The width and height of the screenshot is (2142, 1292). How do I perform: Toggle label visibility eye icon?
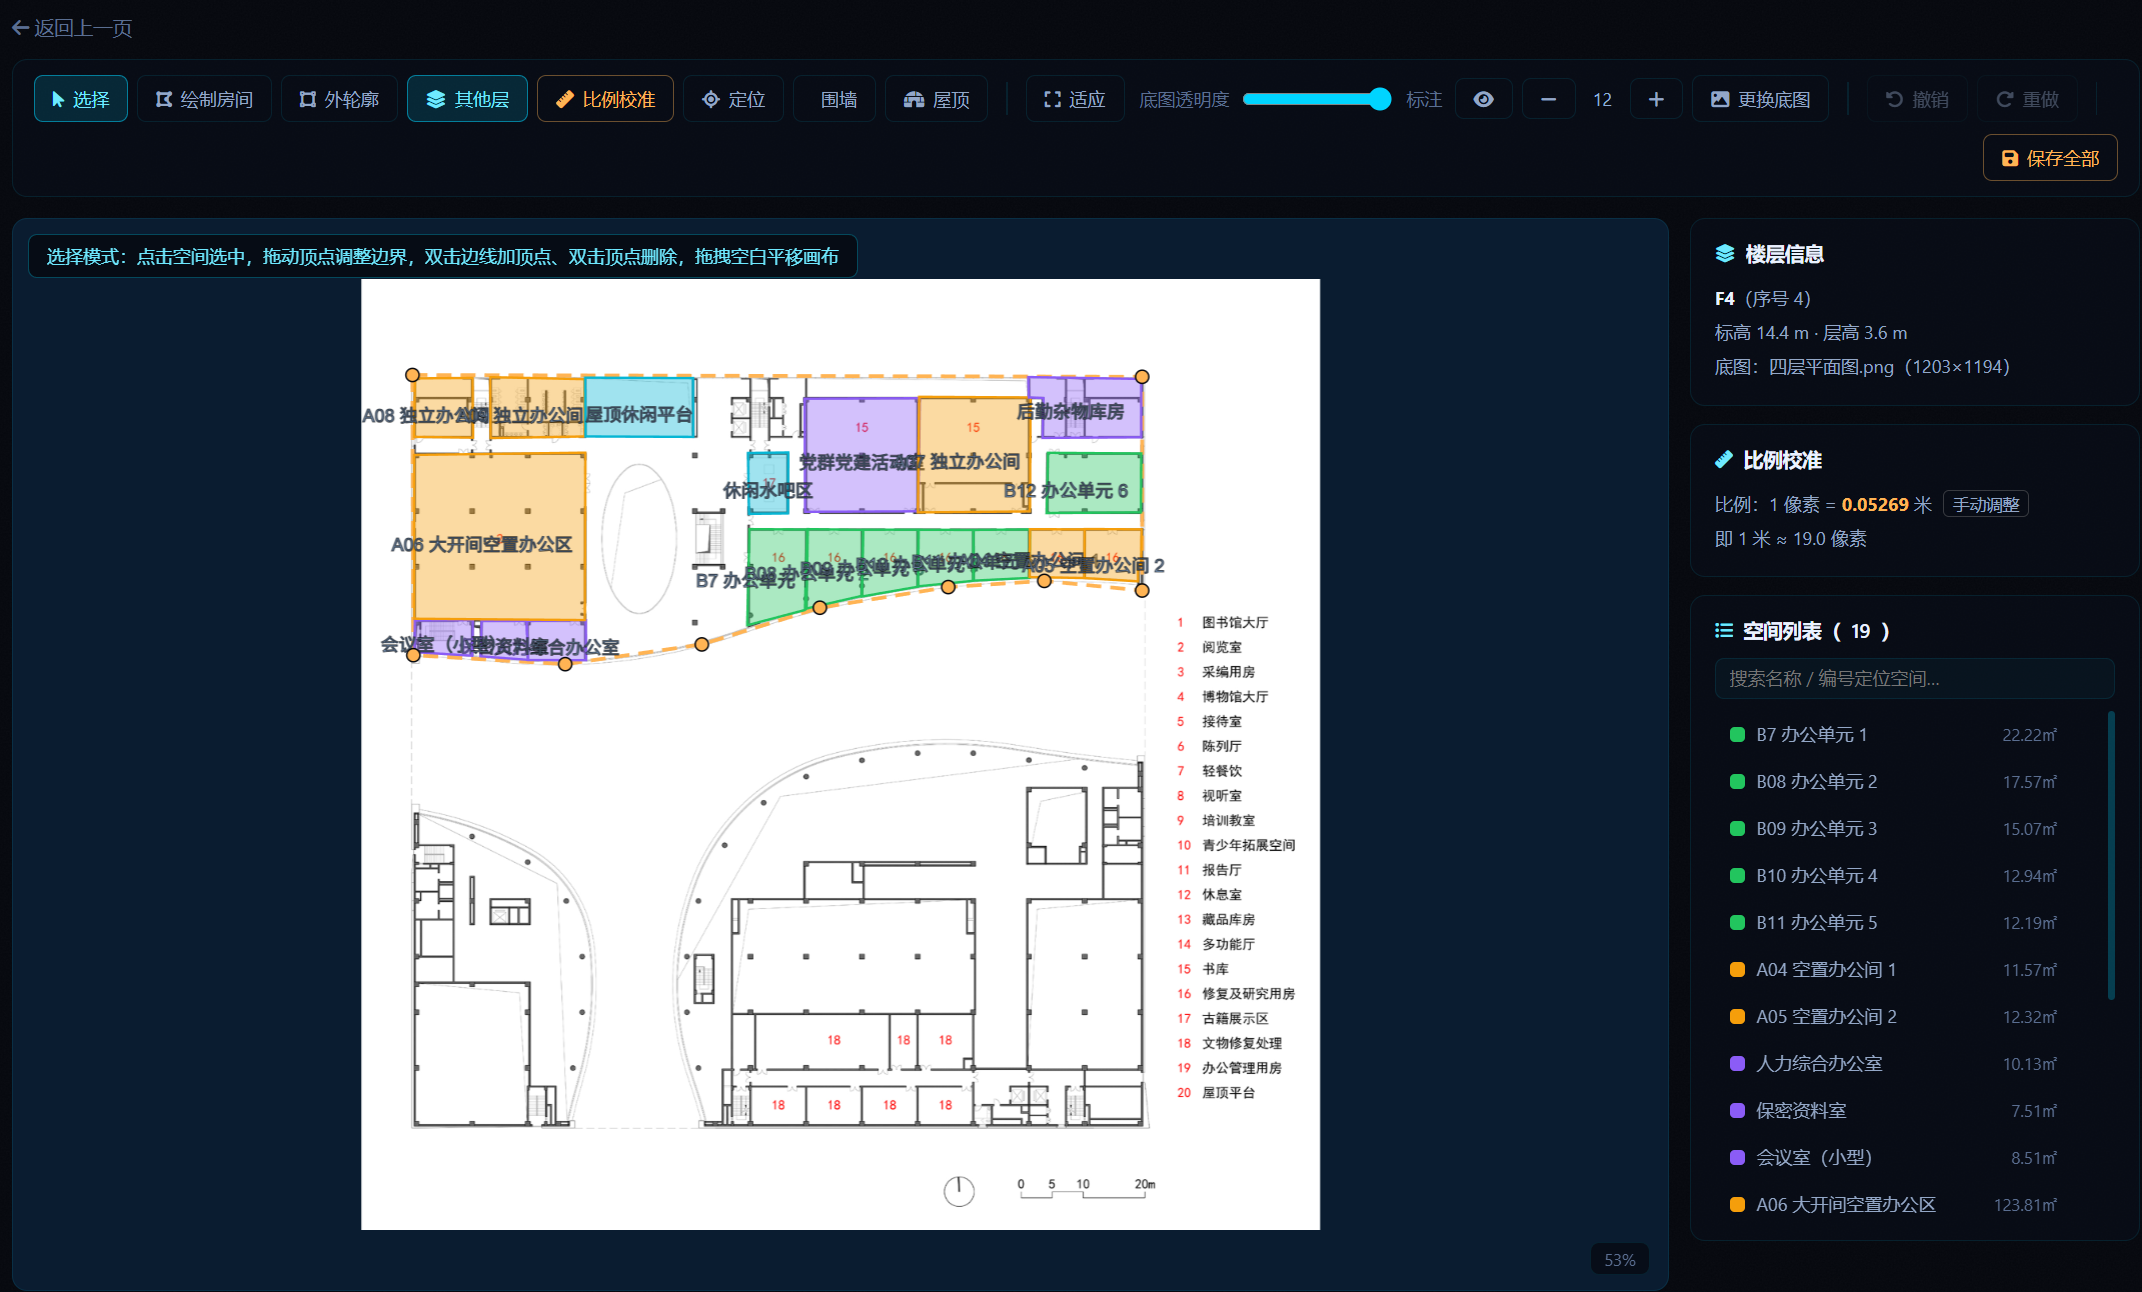1484,99
